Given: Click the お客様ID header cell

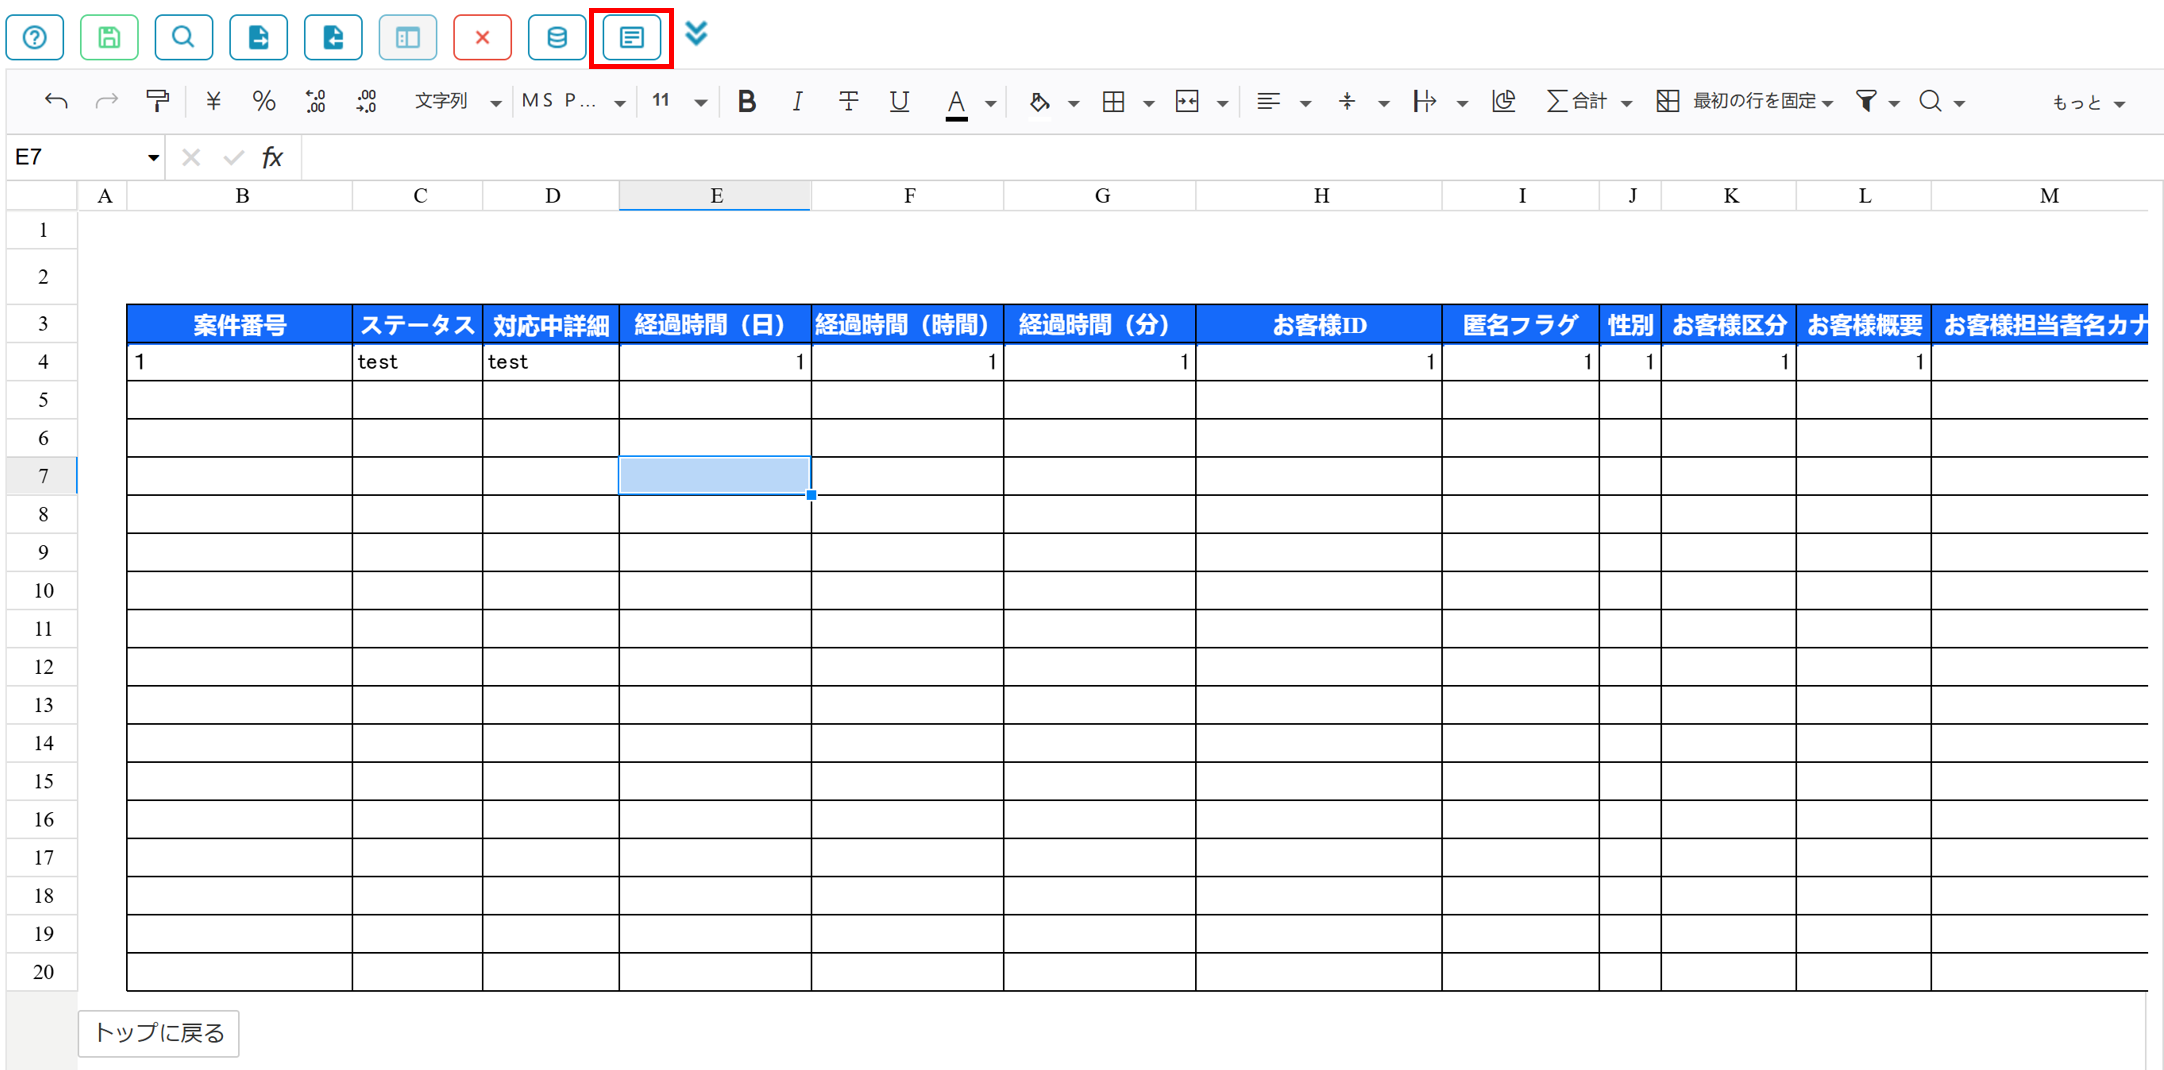Looking at the screenshot, I should (1319, 325).
